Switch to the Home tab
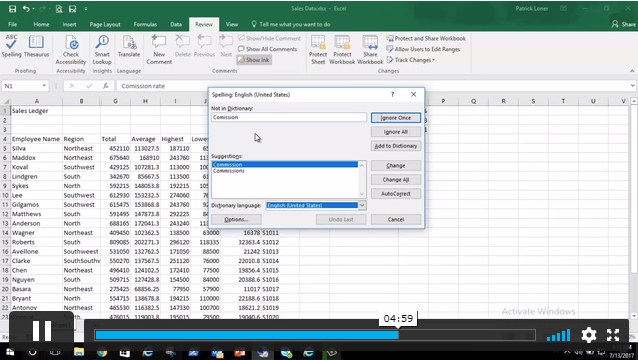 41,24
